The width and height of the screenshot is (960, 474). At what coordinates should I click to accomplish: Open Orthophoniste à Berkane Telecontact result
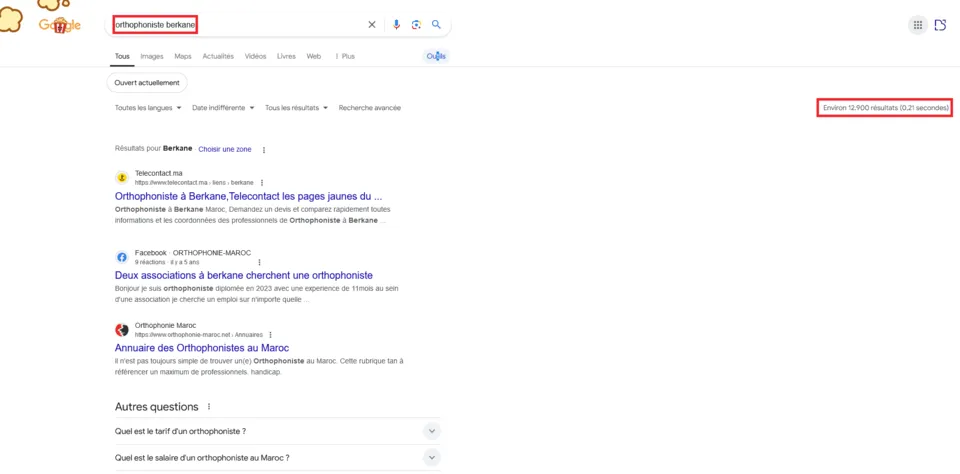249,197
